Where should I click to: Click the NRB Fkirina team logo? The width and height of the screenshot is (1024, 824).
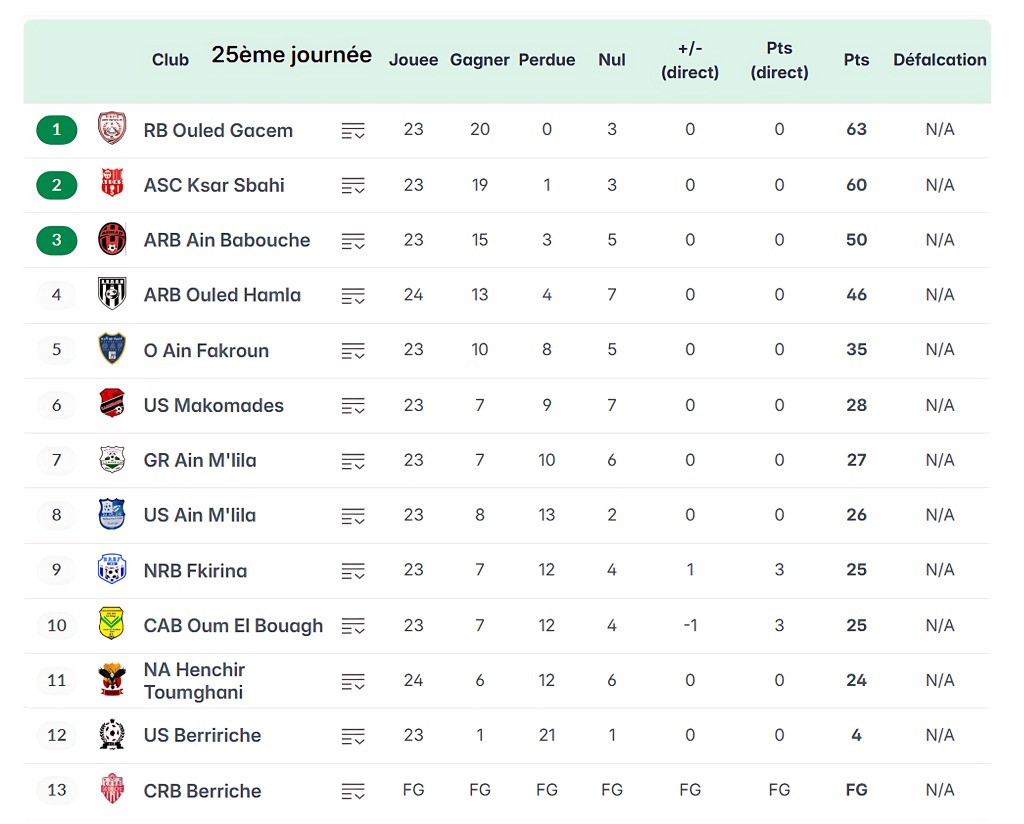pyautogui.click(x=112, y=570)
